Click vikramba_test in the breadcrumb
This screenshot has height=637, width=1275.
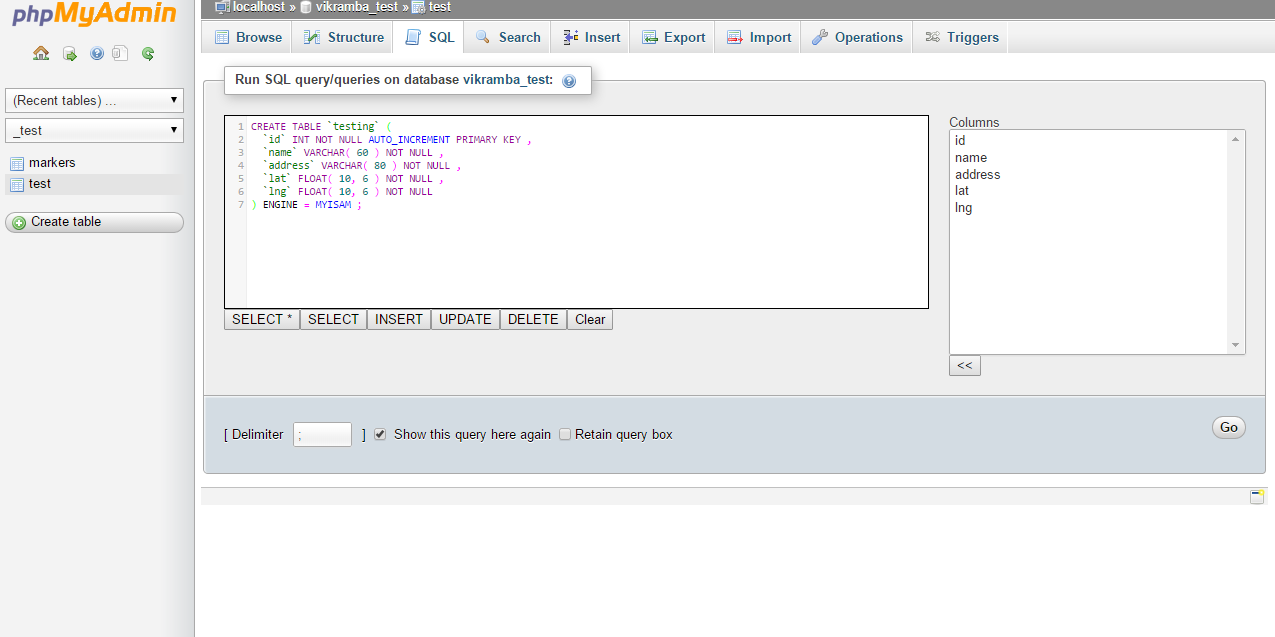click(x=357, y=7)
